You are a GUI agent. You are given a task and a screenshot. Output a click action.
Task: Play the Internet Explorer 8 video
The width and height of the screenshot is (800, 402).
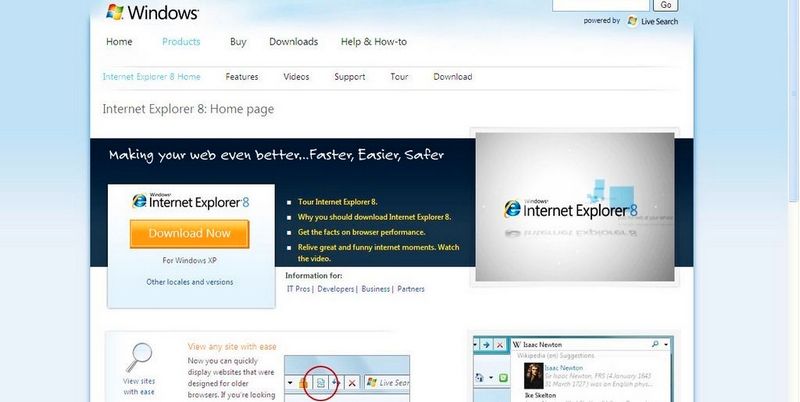(575, 207)
